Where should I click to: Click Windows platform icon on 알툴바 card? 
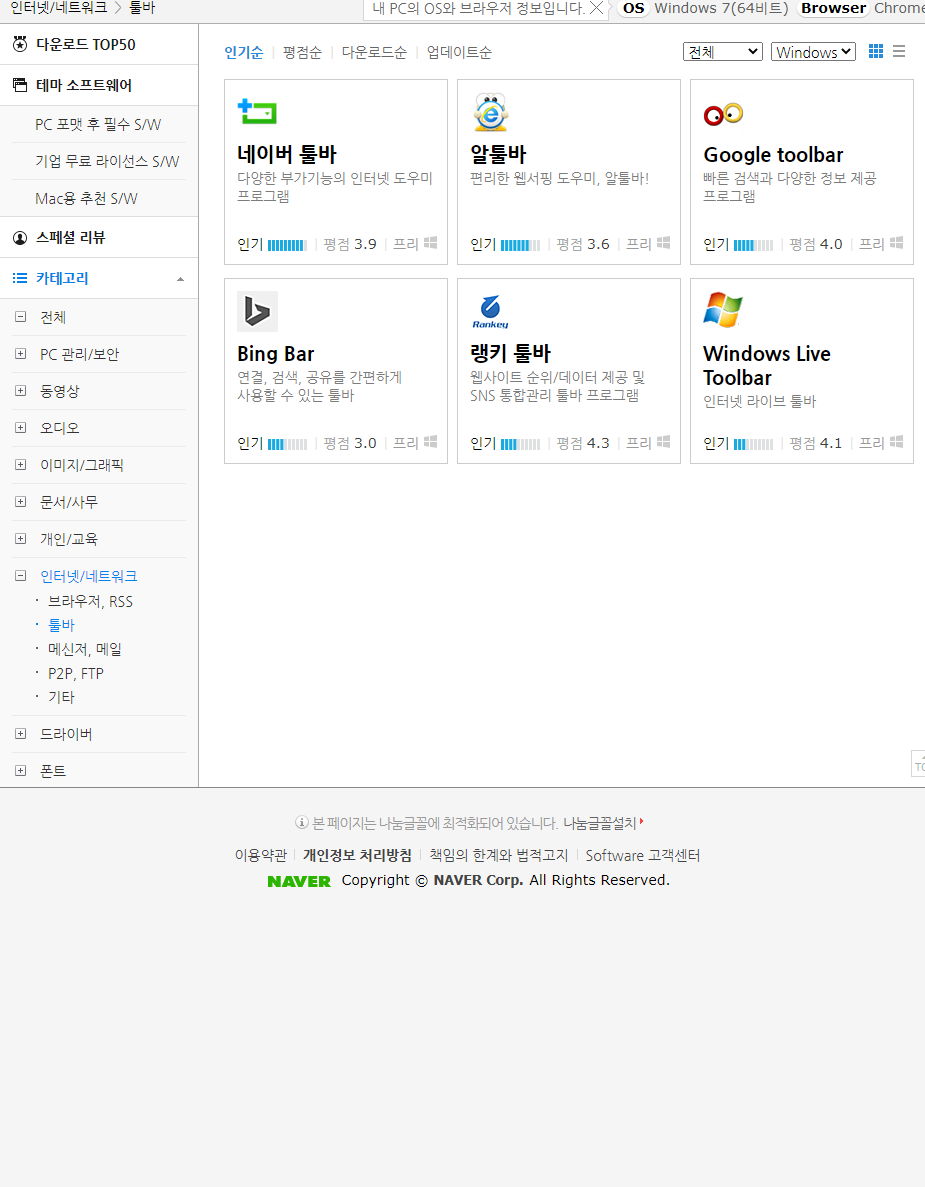click(x=664, y=243)
